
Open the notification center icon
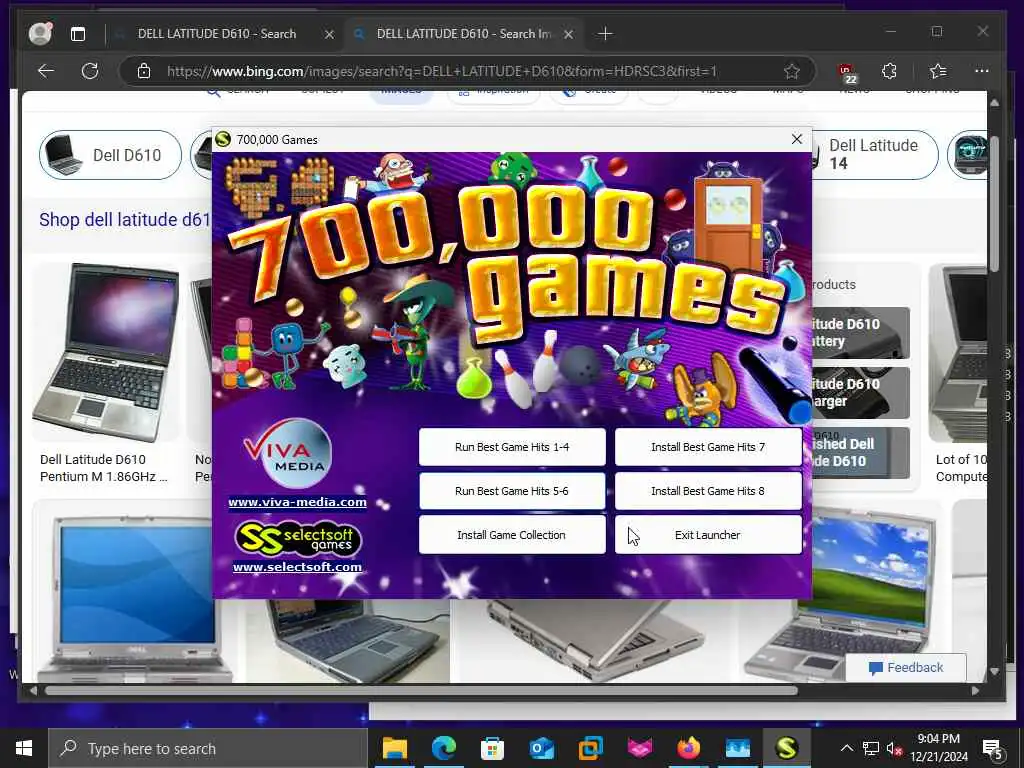(x=992, y=749)
